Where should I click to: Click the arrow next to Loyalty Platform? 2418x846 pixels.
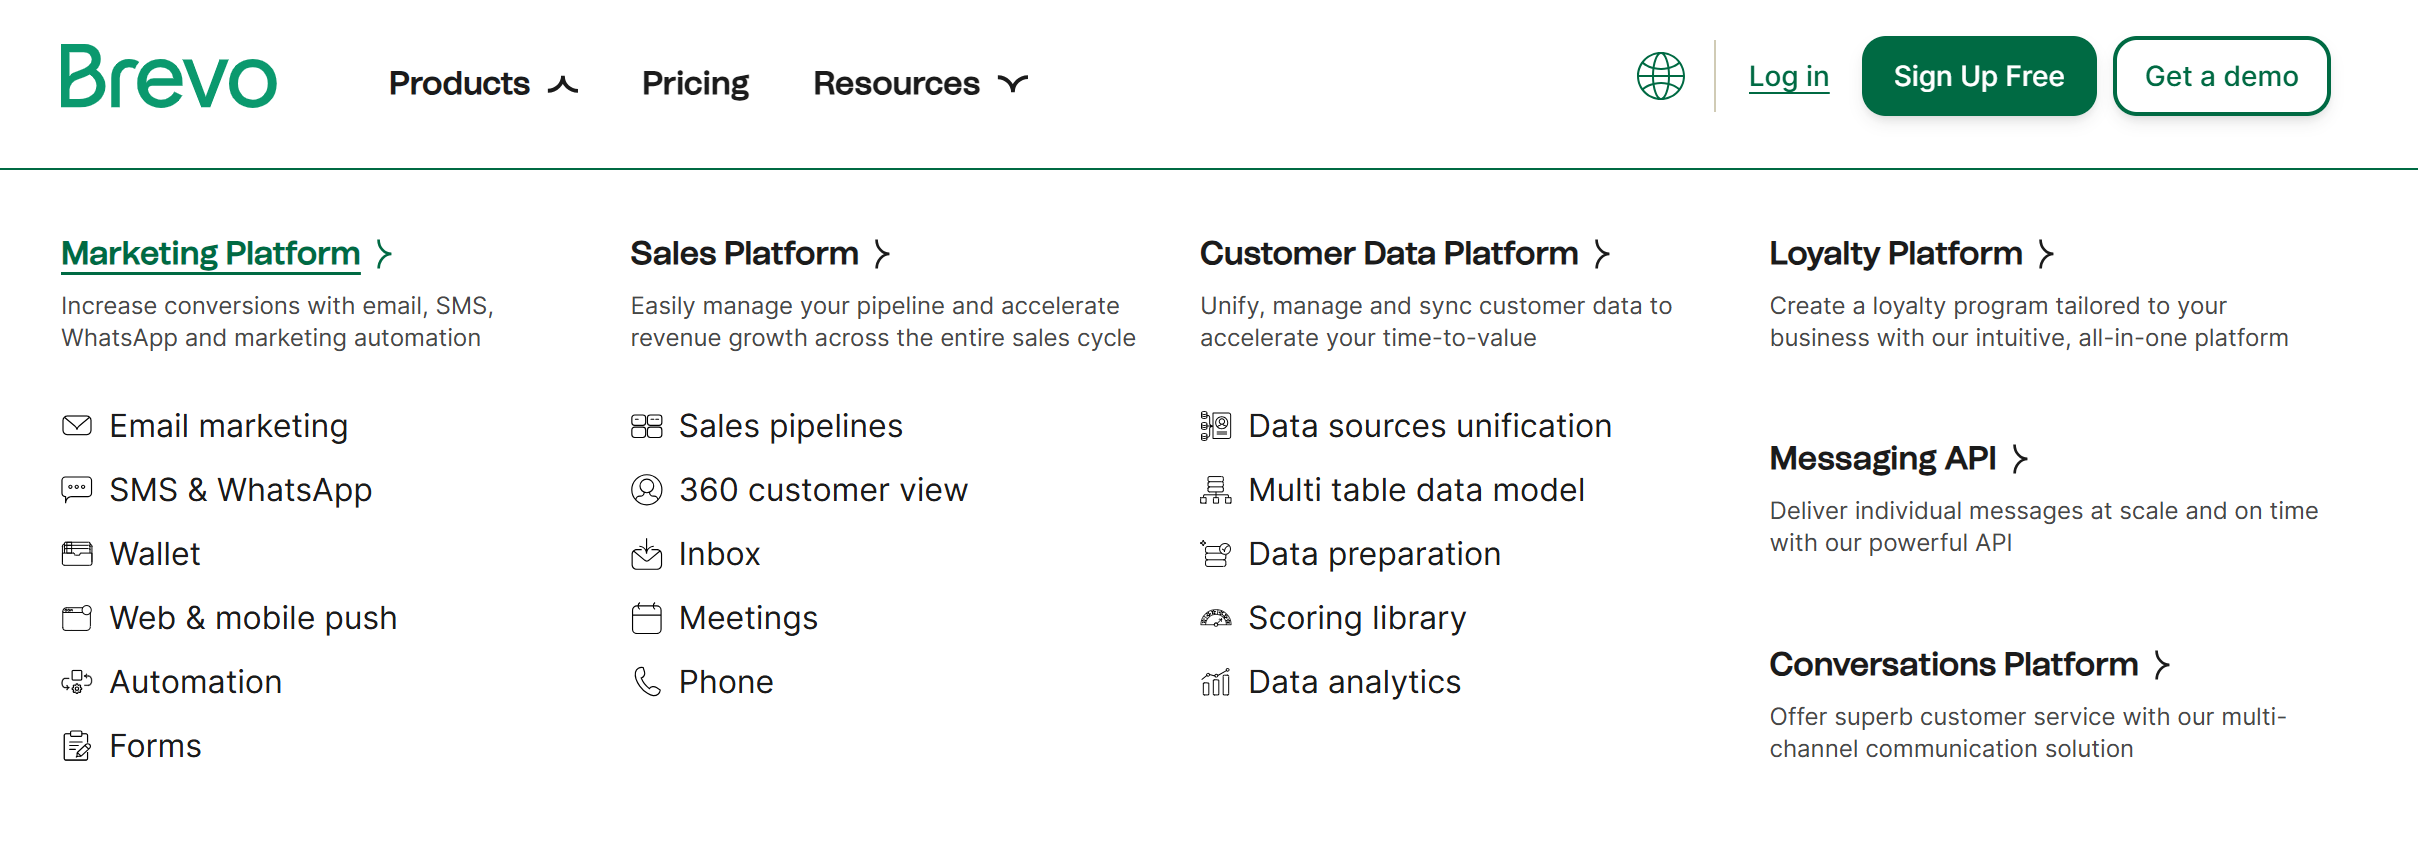pyautogui.click(x=2046, y=254)
